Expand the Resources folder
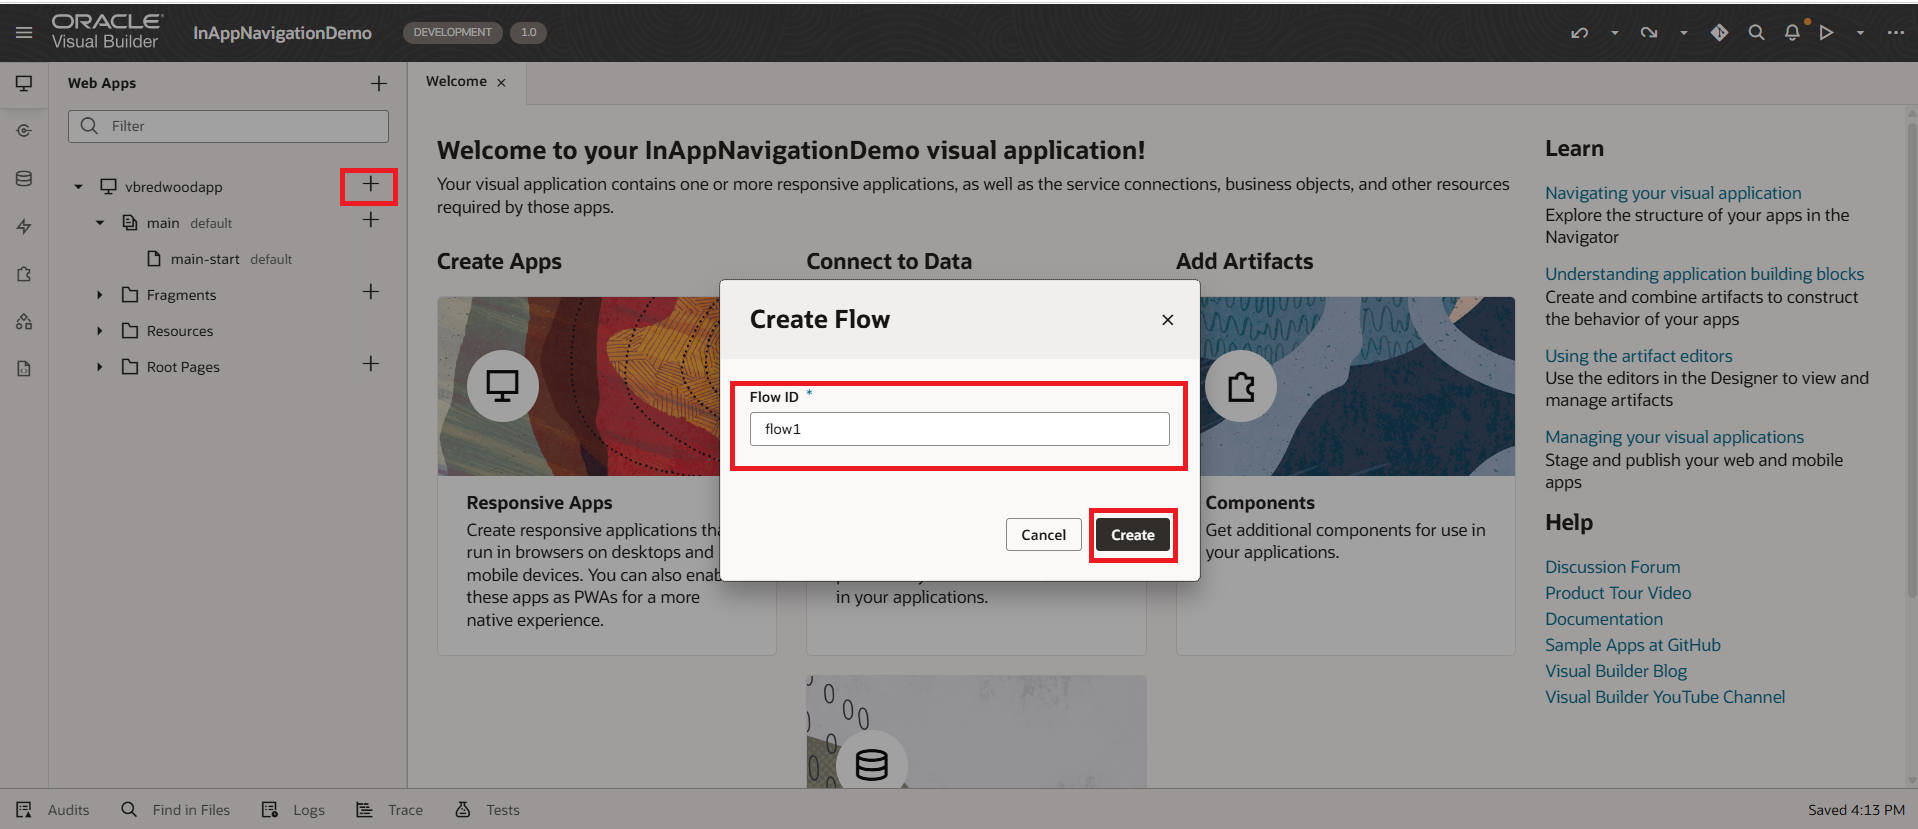The image size is (1918, 829). coord(100,331)
